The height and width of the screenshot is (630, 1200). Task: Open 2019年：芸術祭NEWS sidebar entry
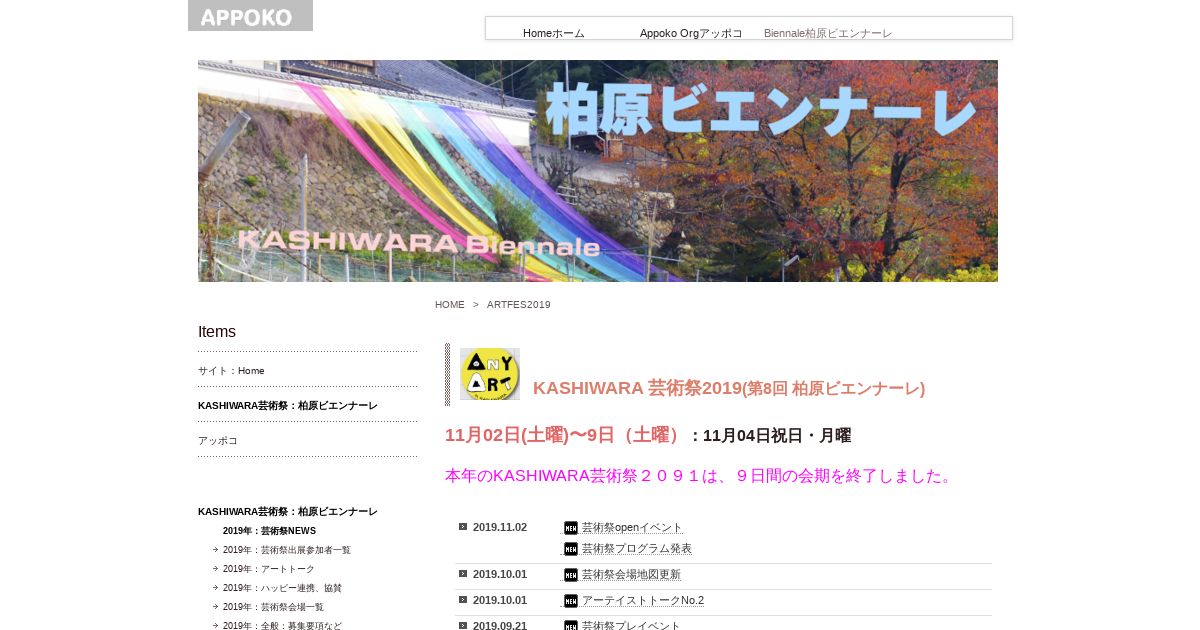point(269,531)
